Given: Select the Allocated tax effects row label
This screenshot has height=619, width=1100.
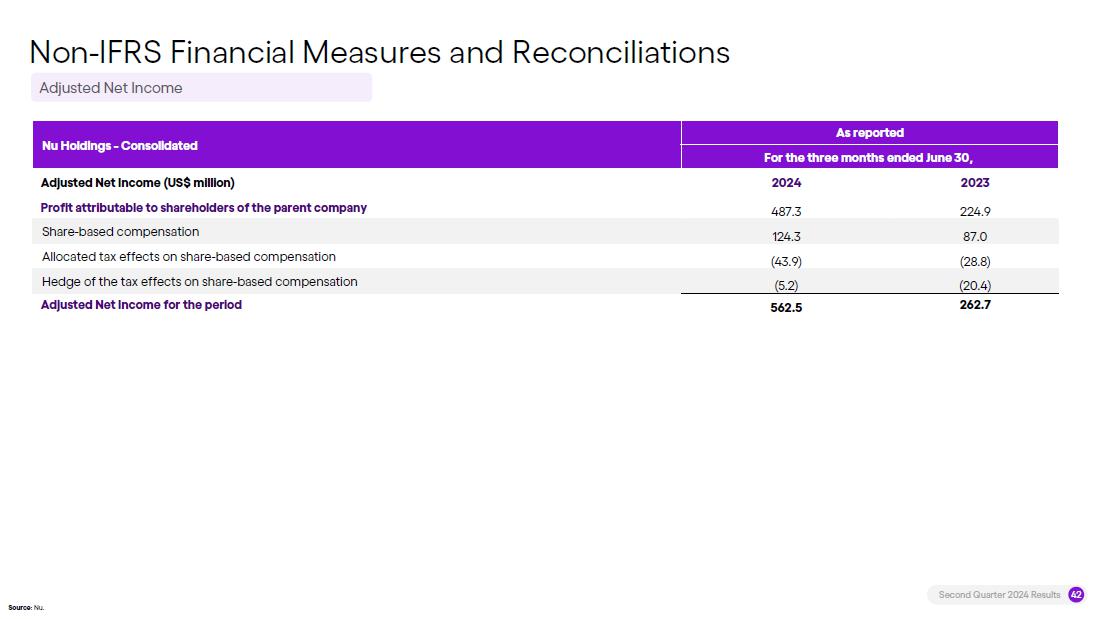Looking at the screenshot, I should 189,257.
